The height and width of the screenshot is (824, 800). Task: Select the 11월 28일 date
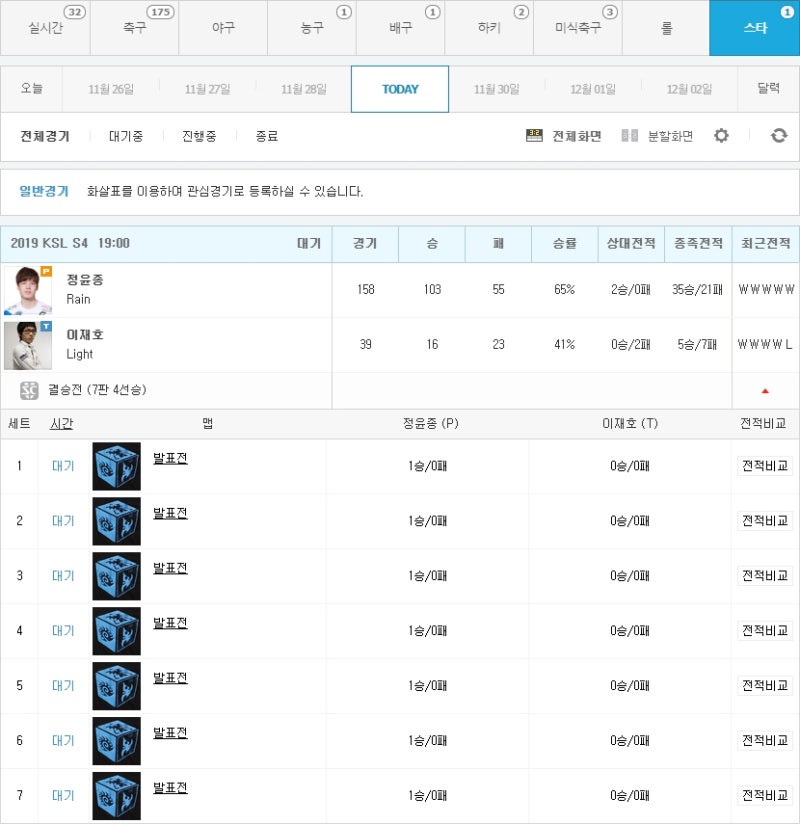point(304,89)
